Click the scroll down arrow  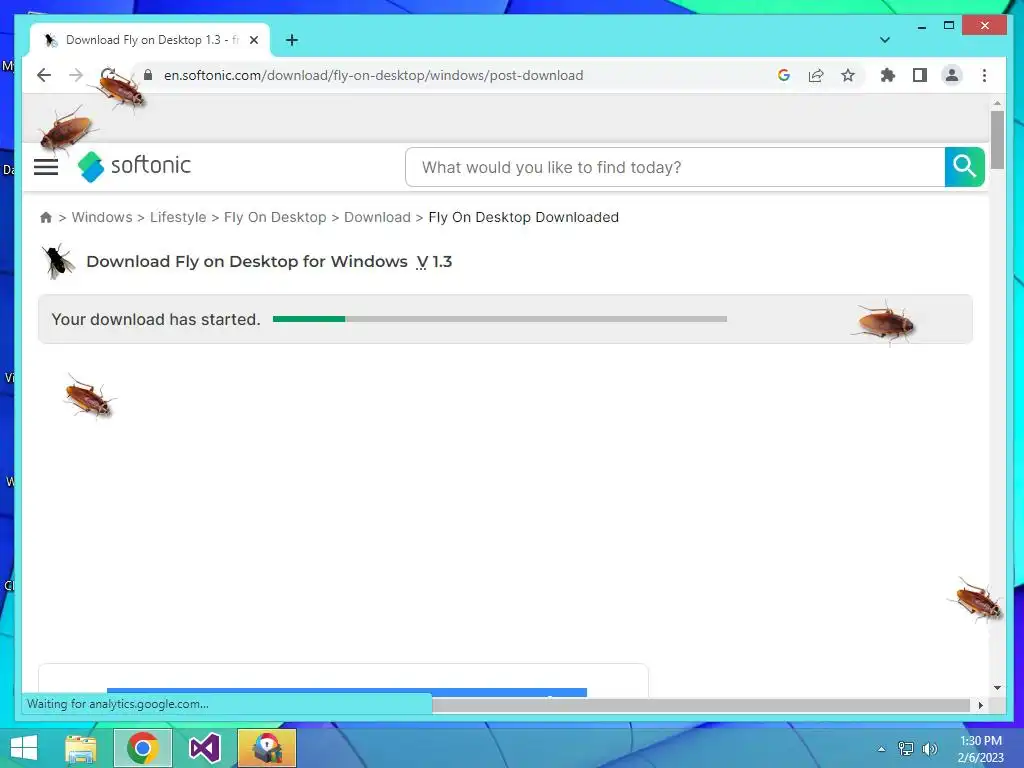coord(997,687)
